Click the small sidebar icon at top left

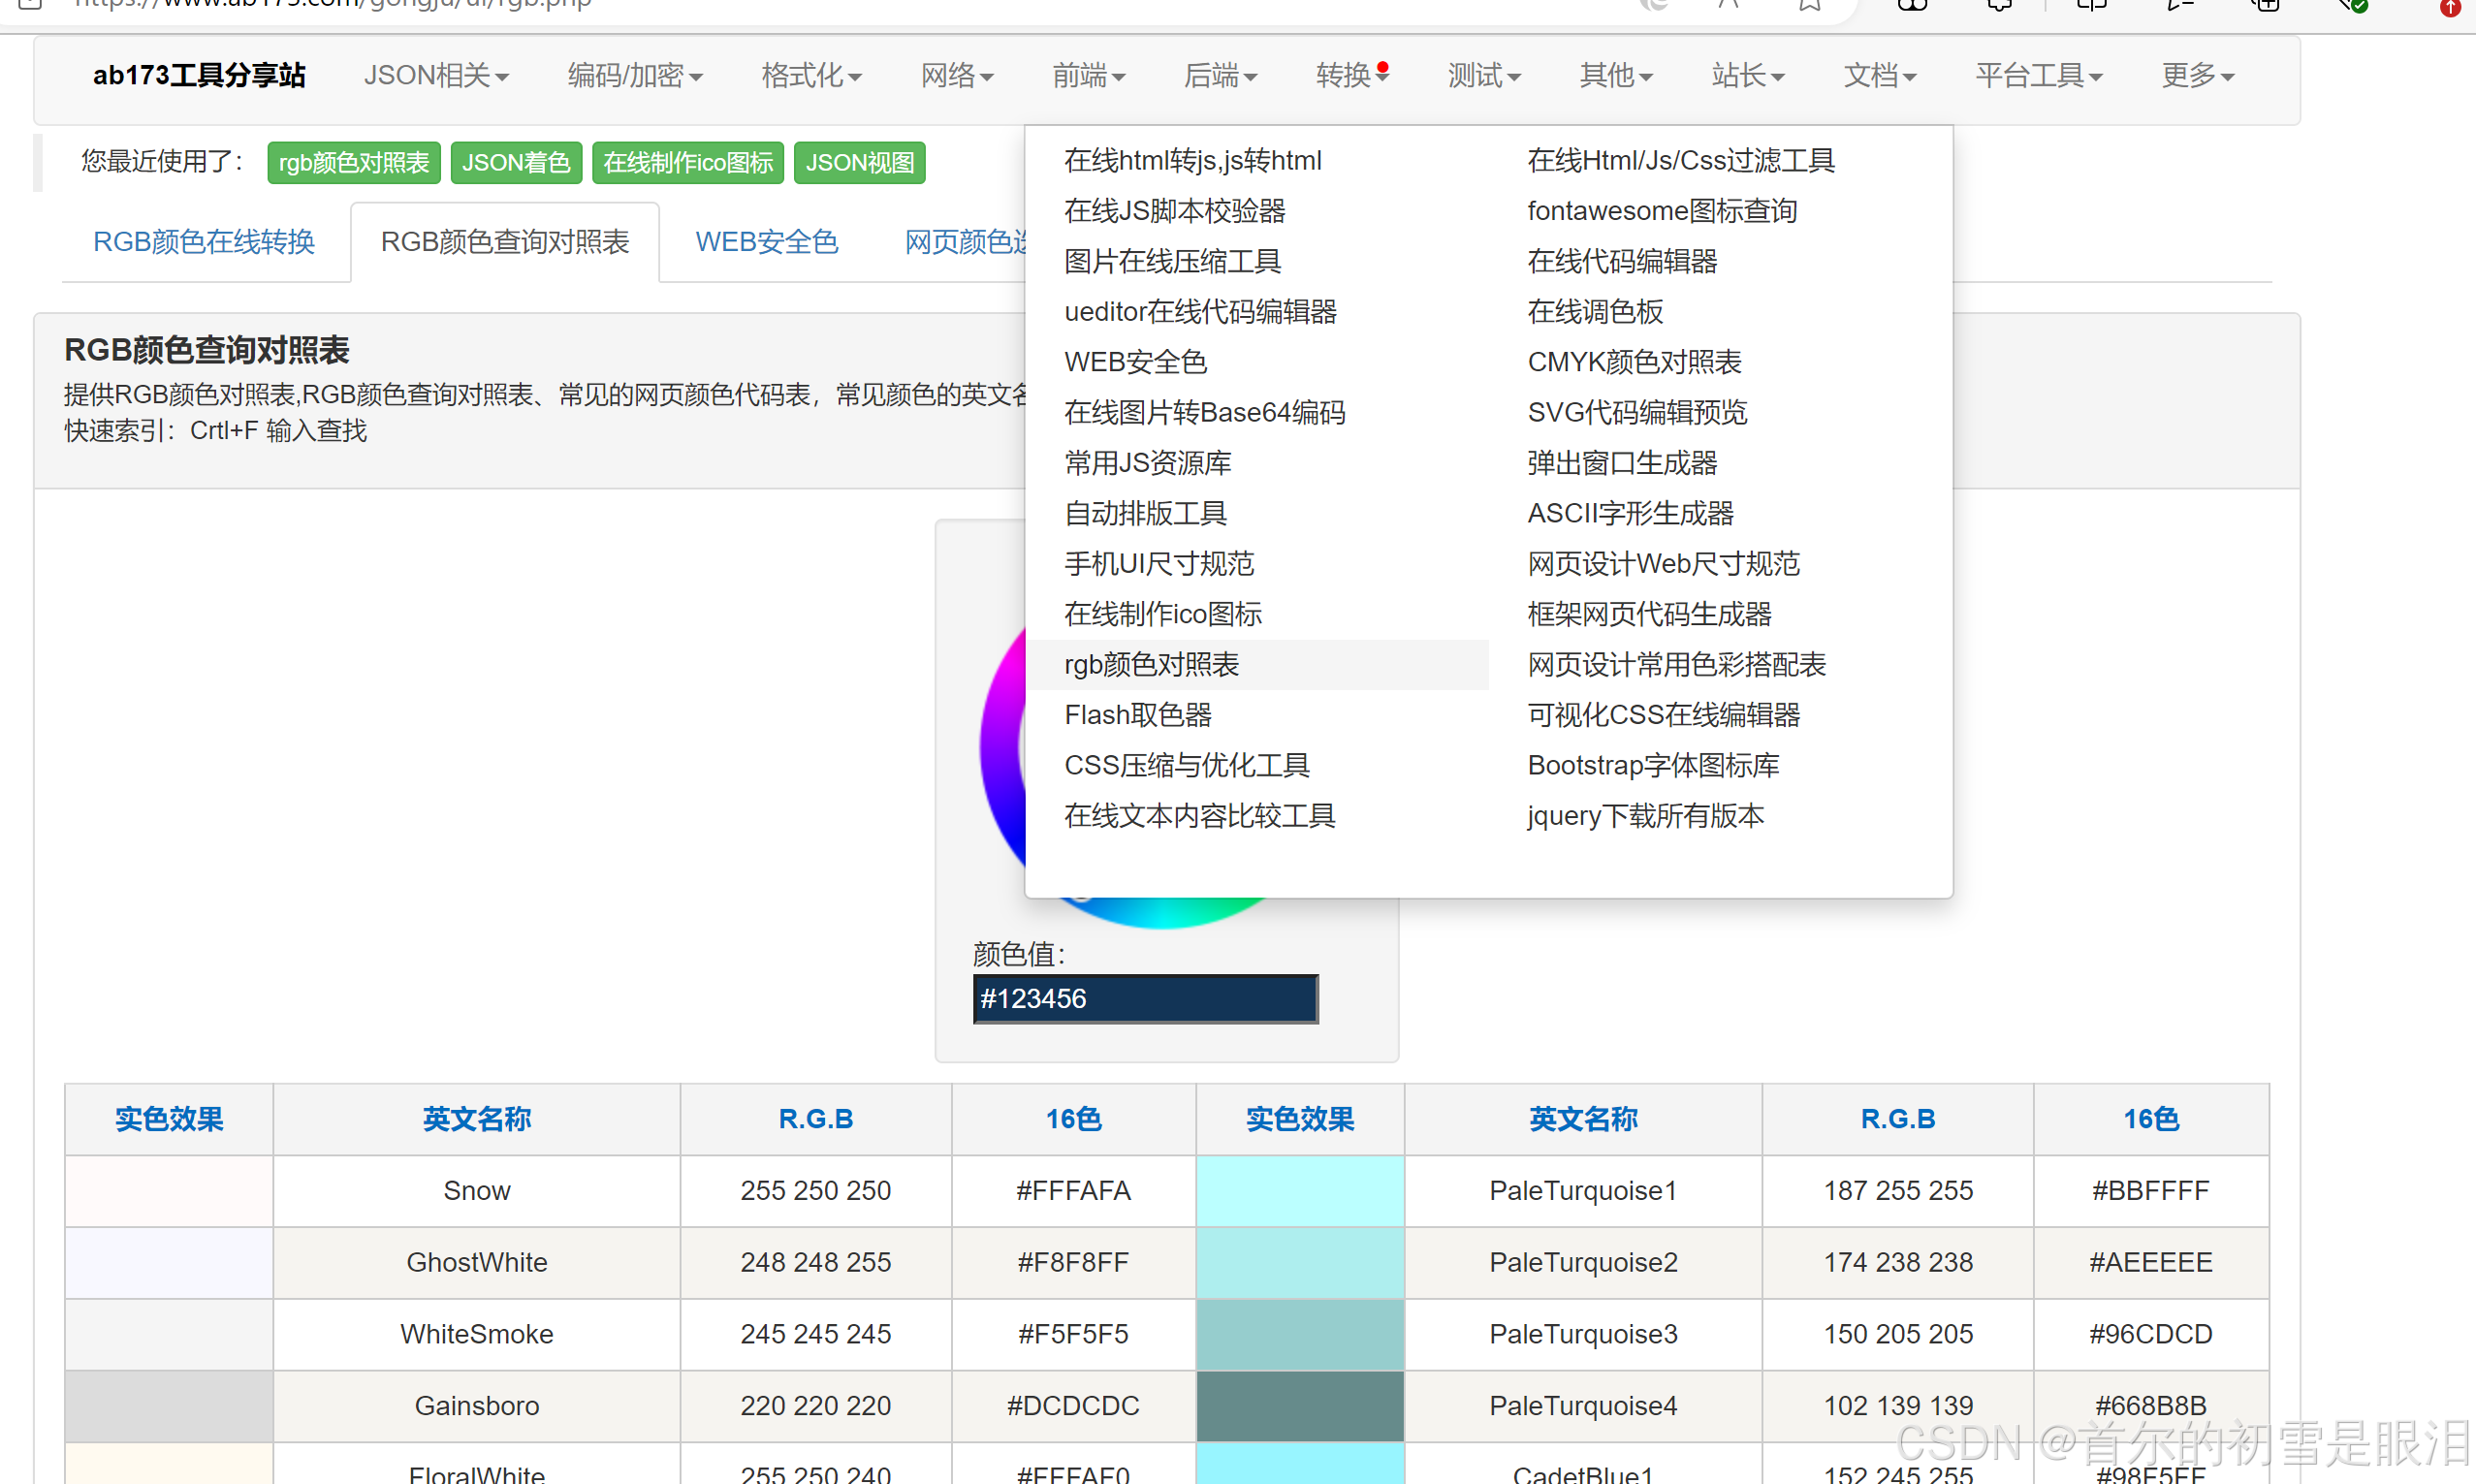pos(28,5)
